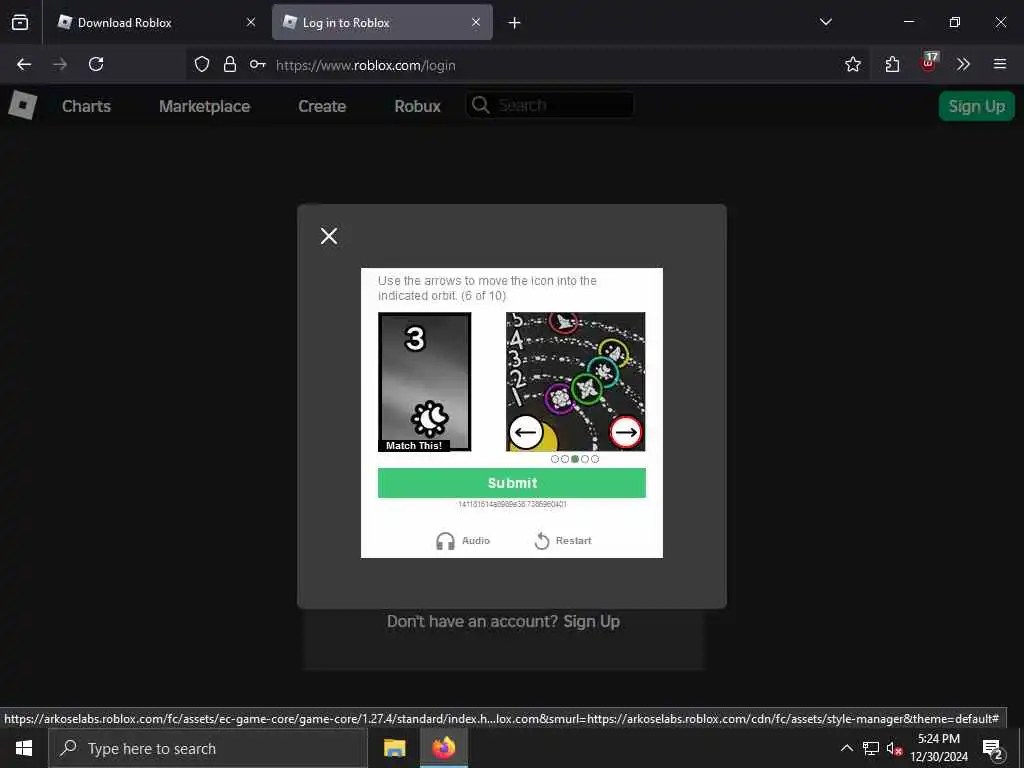Select the third filled progress dot
Screen dimensions: 1024x768
[575, 459]
